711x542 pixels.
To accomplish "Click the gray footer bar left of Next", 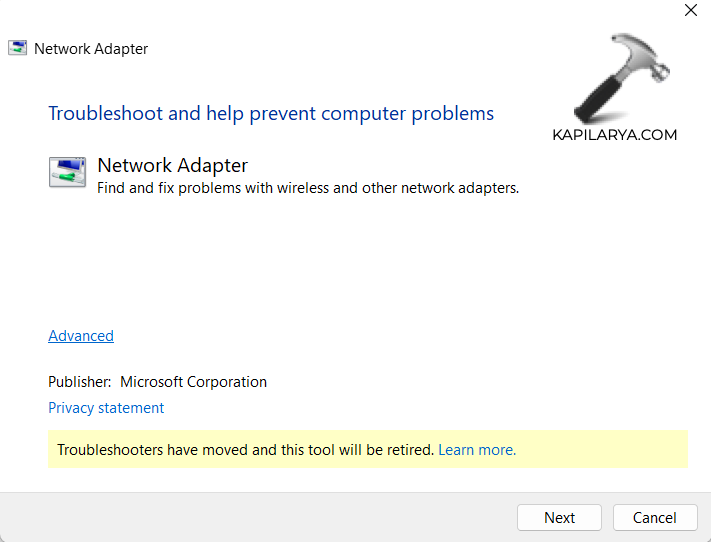I will pyautogui.click(x=250, y=517).
